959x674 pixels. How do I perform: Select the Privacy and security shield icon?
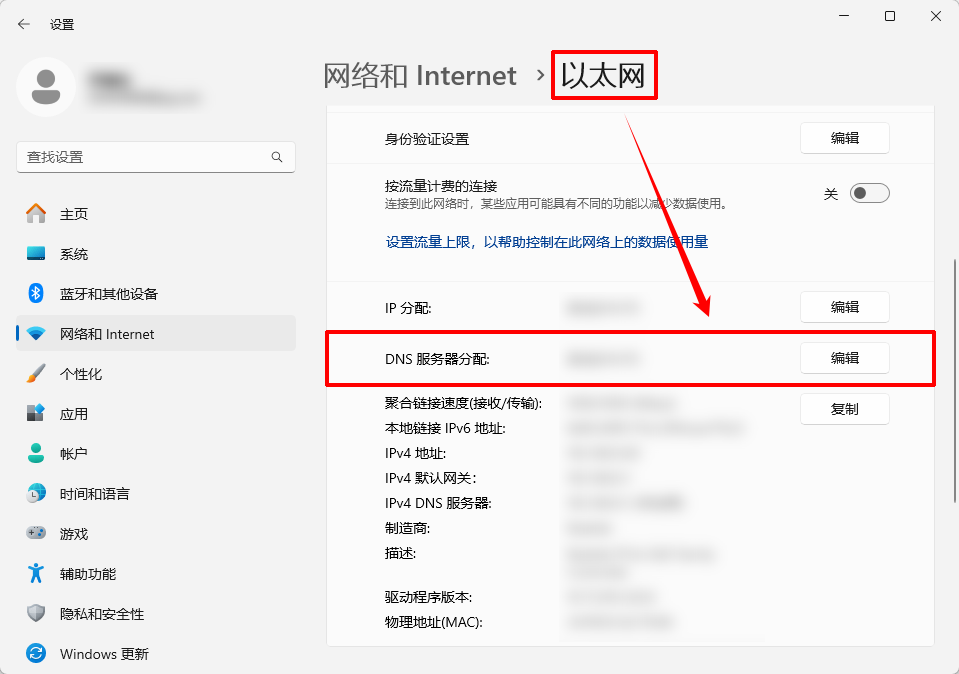36,613
